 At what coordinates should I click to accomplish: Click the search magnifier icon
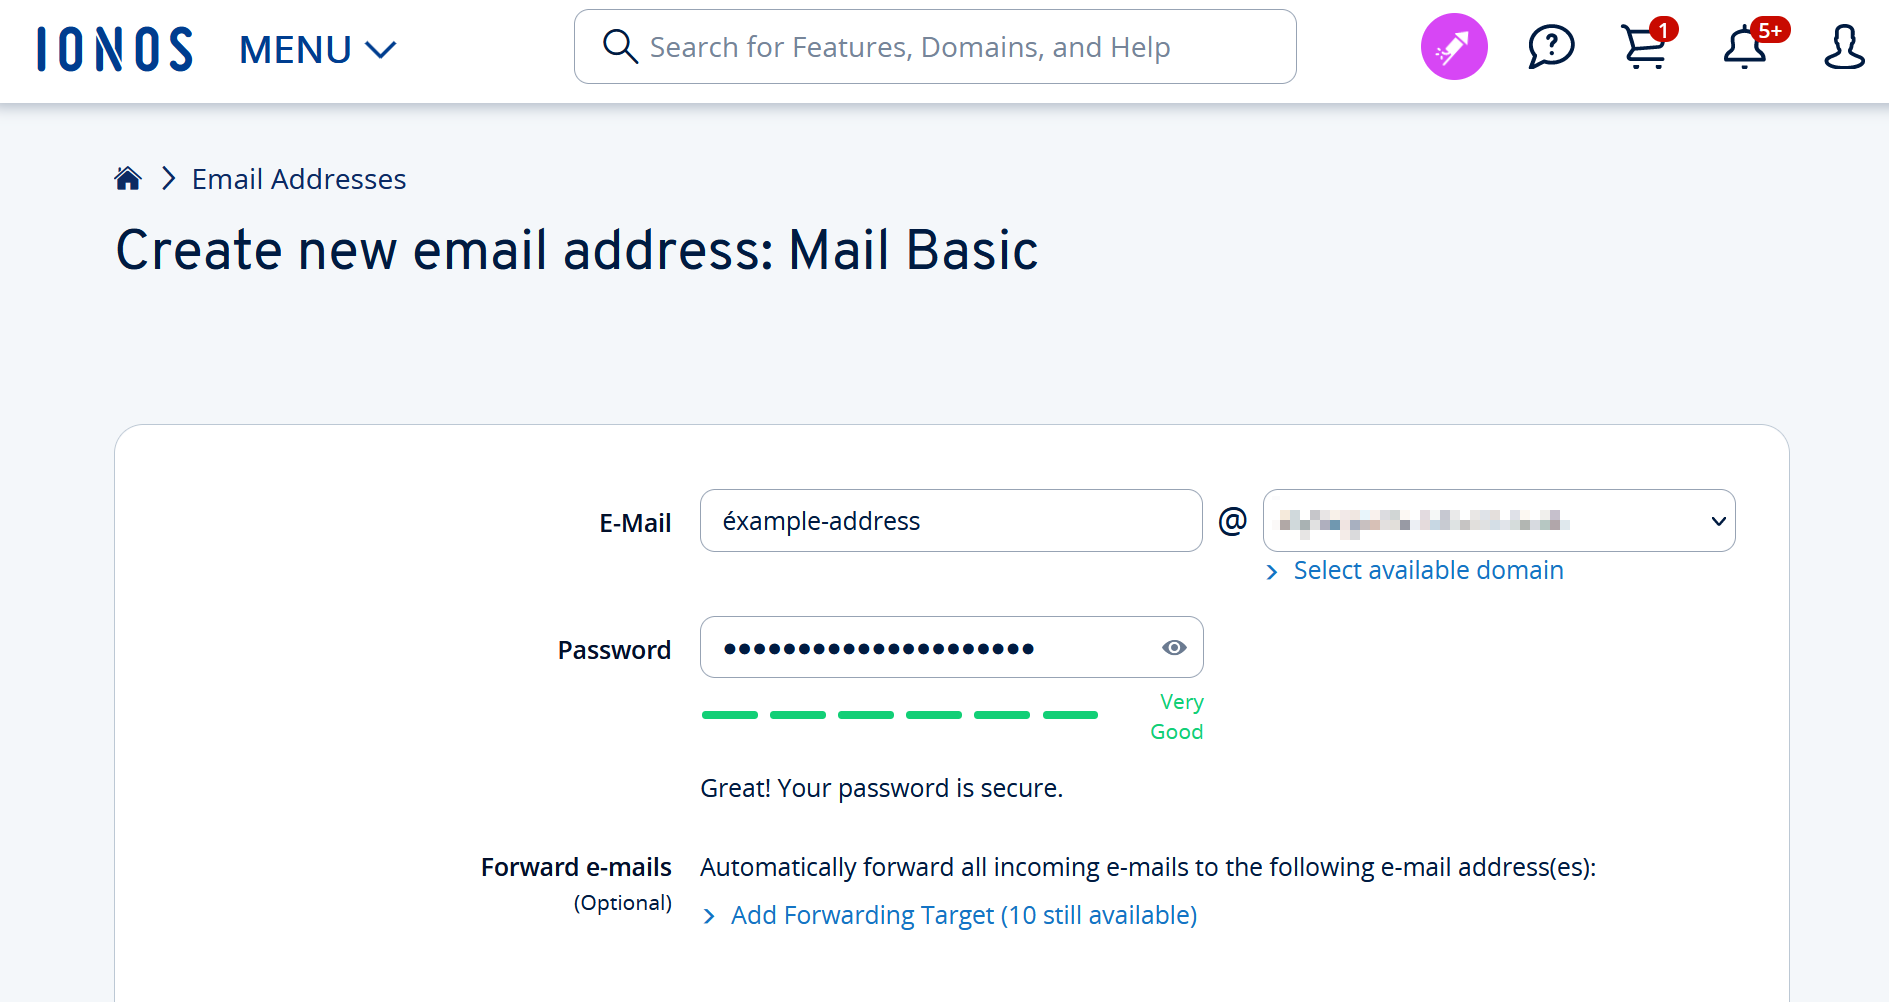(620, 46)
